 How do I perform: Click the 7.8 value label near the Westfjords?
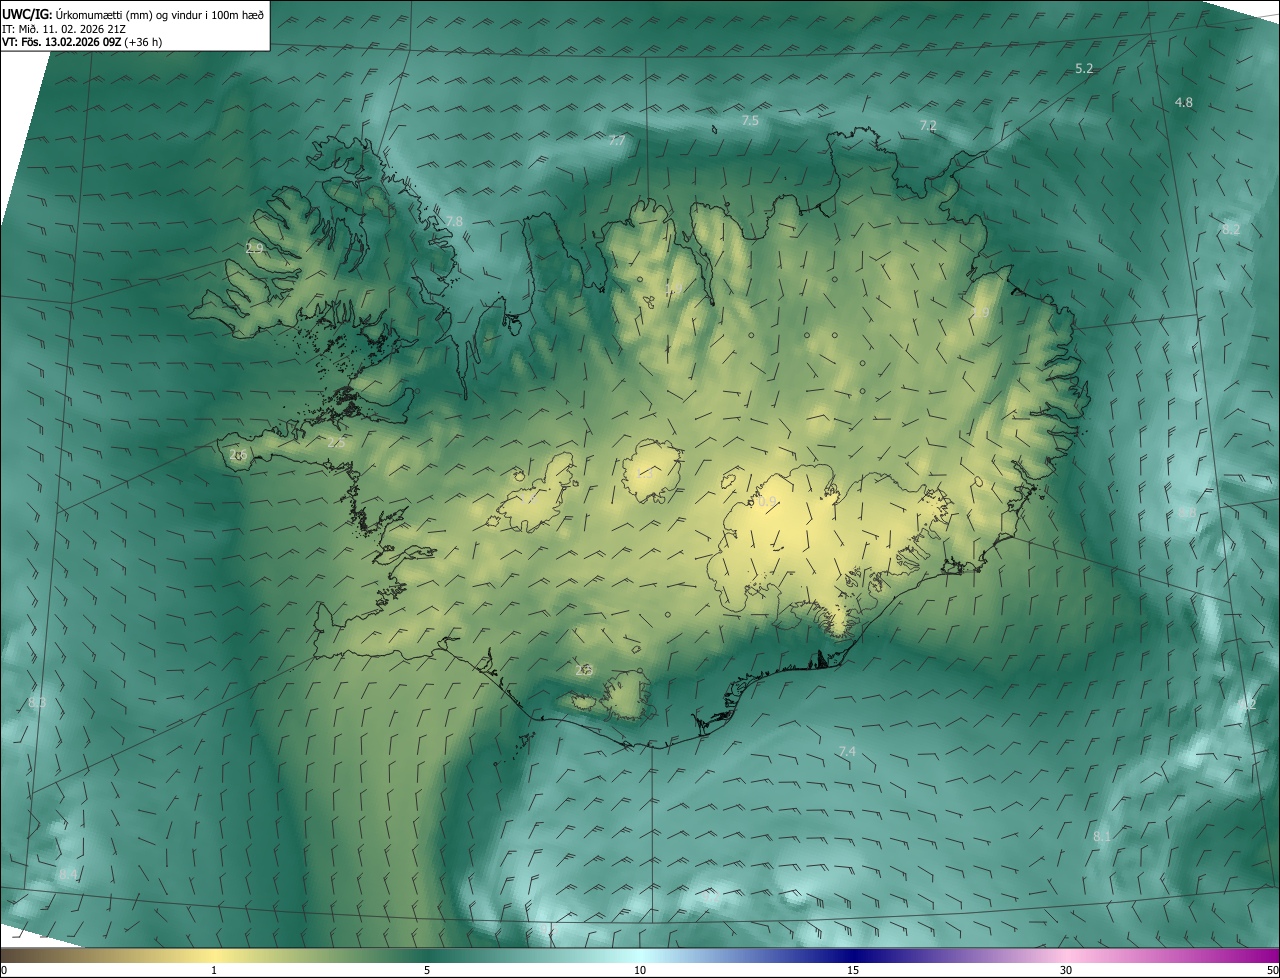tap(454, 221)
